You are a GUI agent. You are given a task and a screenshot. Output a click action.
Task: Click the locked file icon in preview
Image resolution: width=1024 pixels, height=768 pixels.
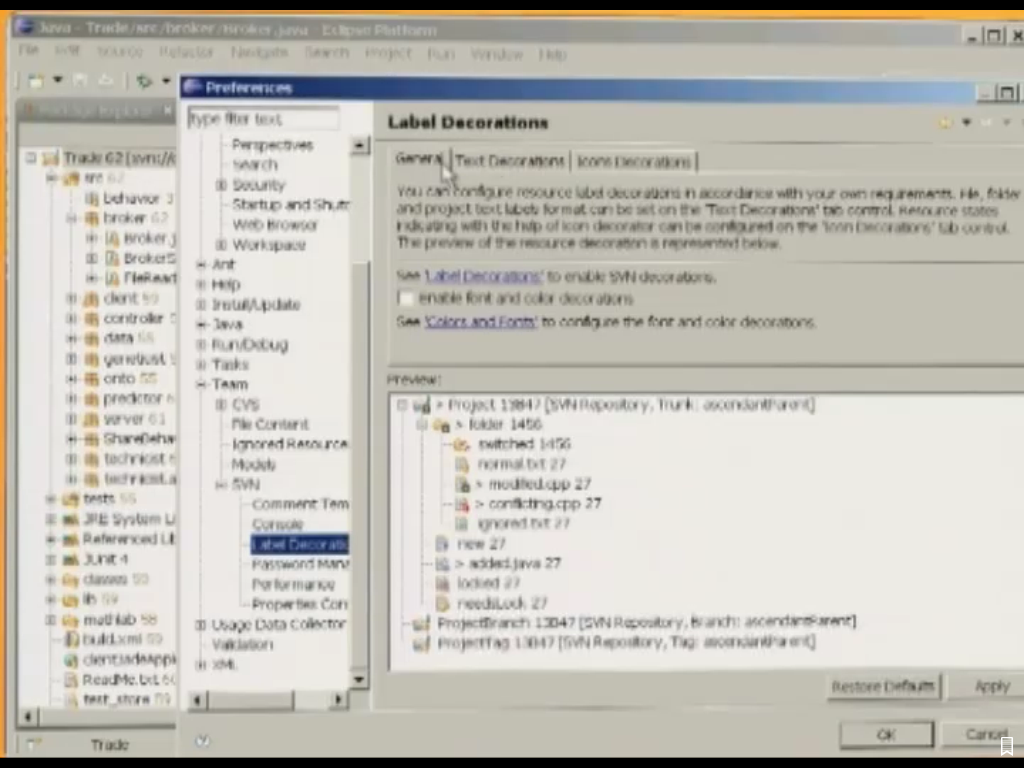pyautogui.click(x=442, y=583)
